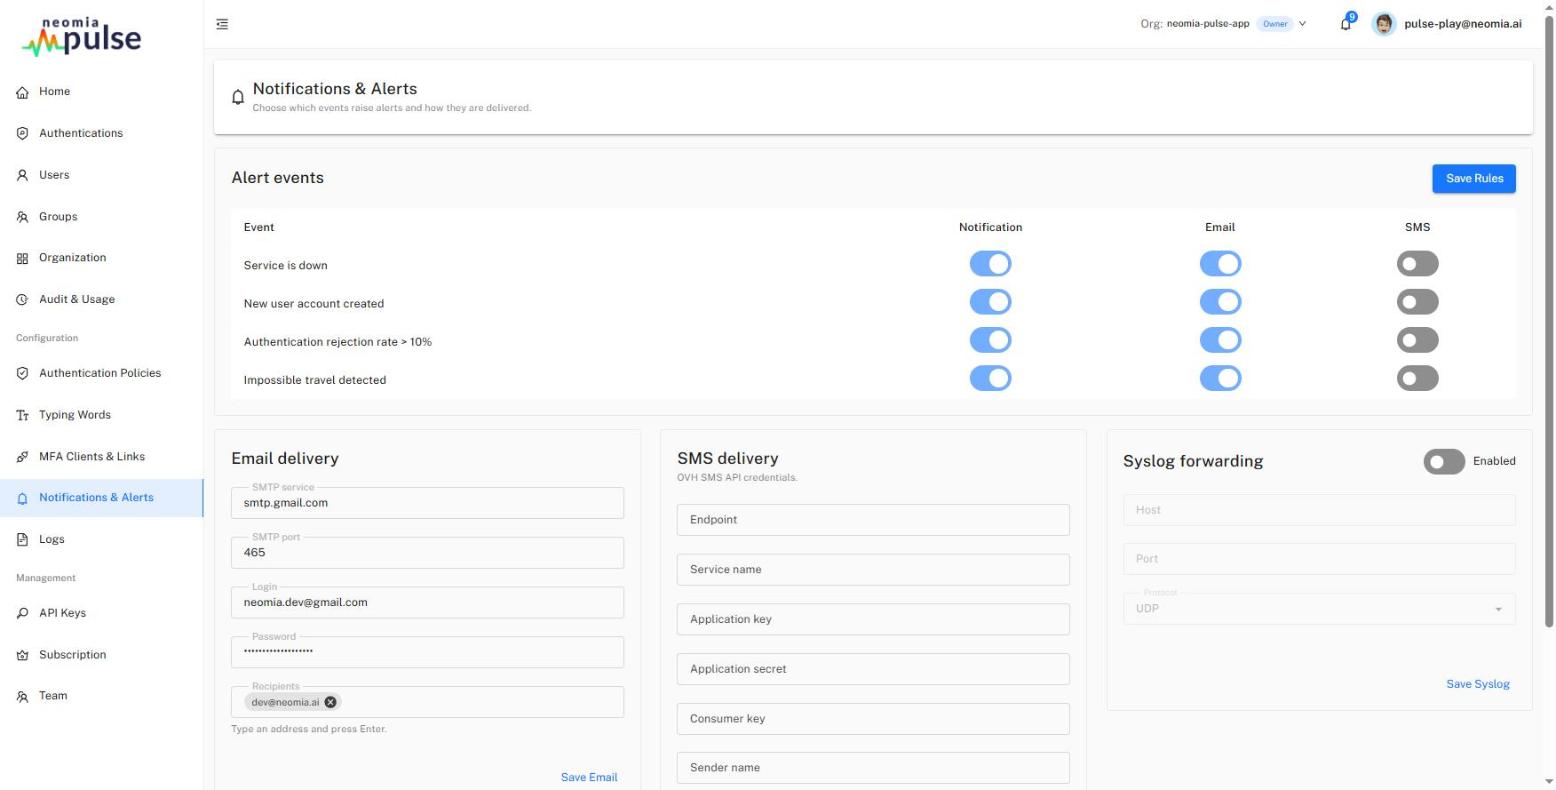This screenshot has height=790, width=1556.
Task: Click the user avatar picture
Action: (1384, 24)
